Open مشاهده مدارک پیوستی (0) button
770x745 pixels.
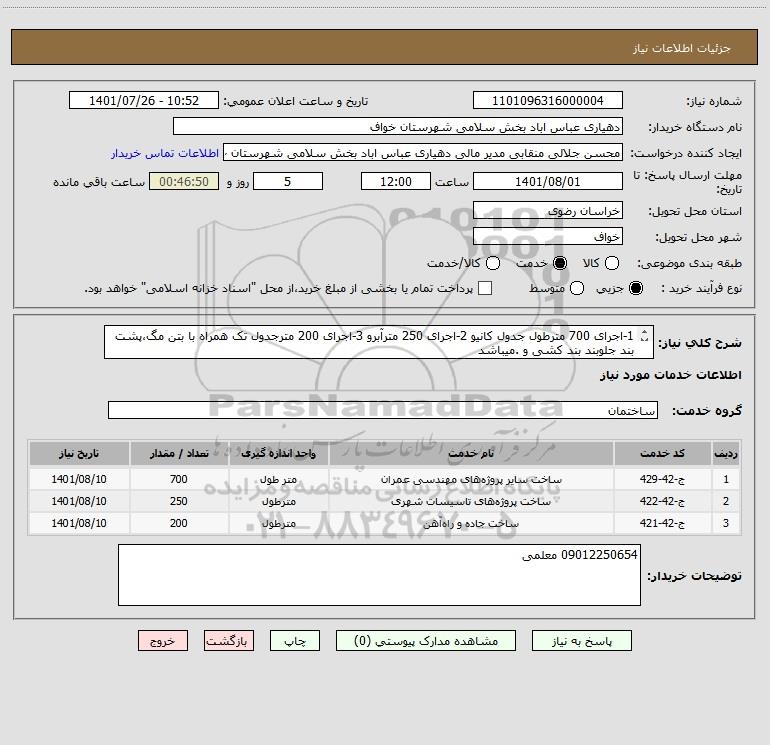426,641
